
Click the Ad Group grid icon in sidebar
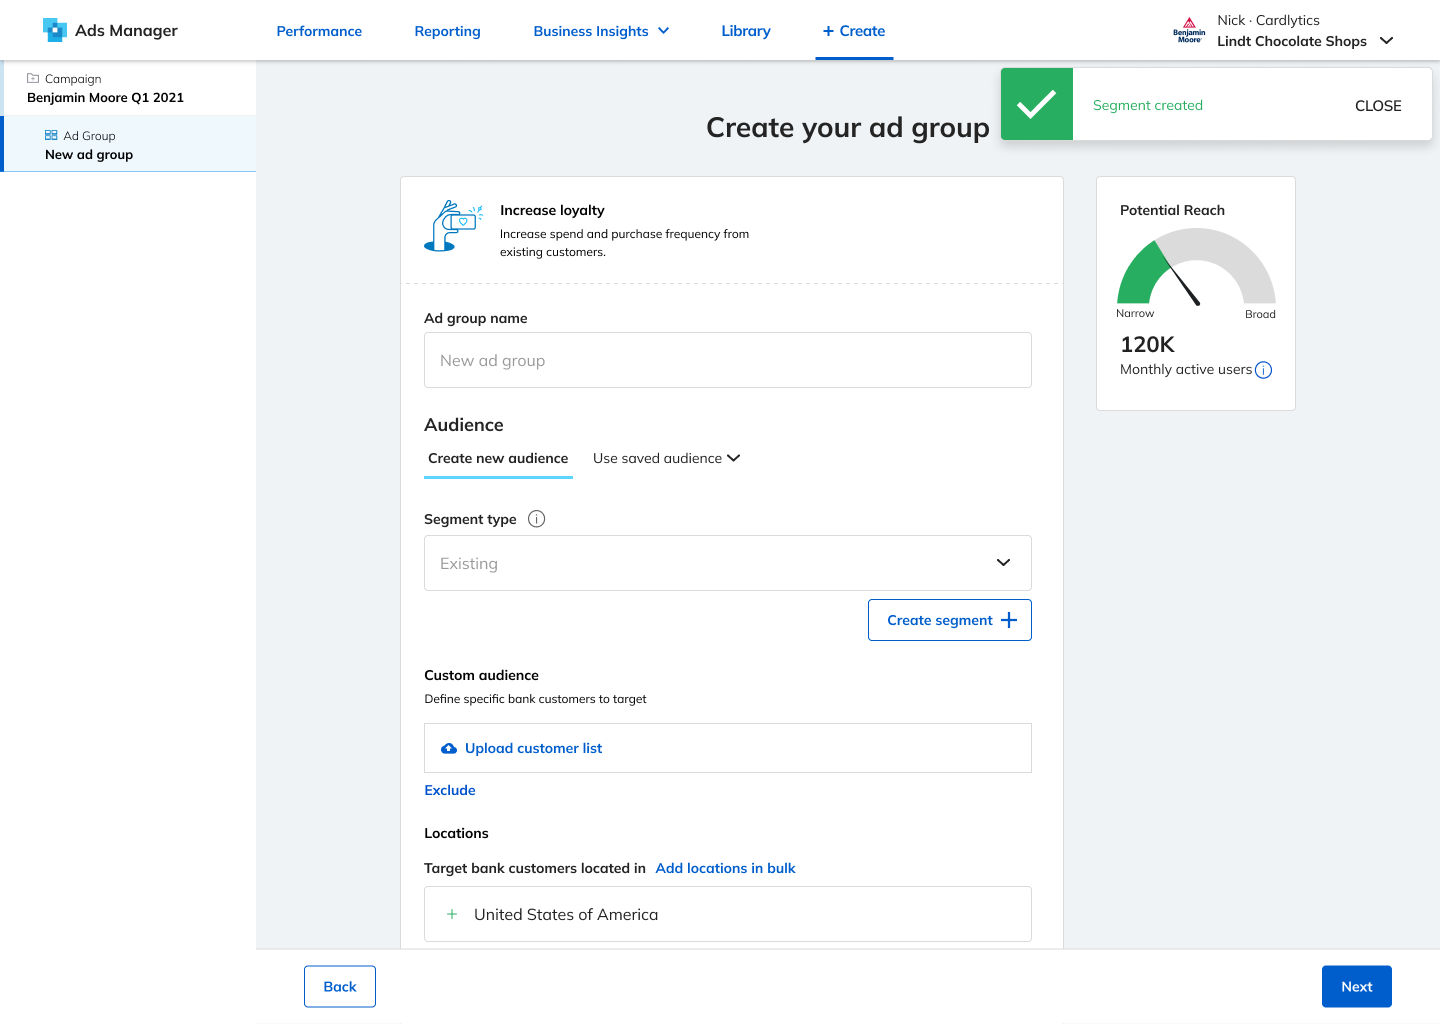pos(51,135)
